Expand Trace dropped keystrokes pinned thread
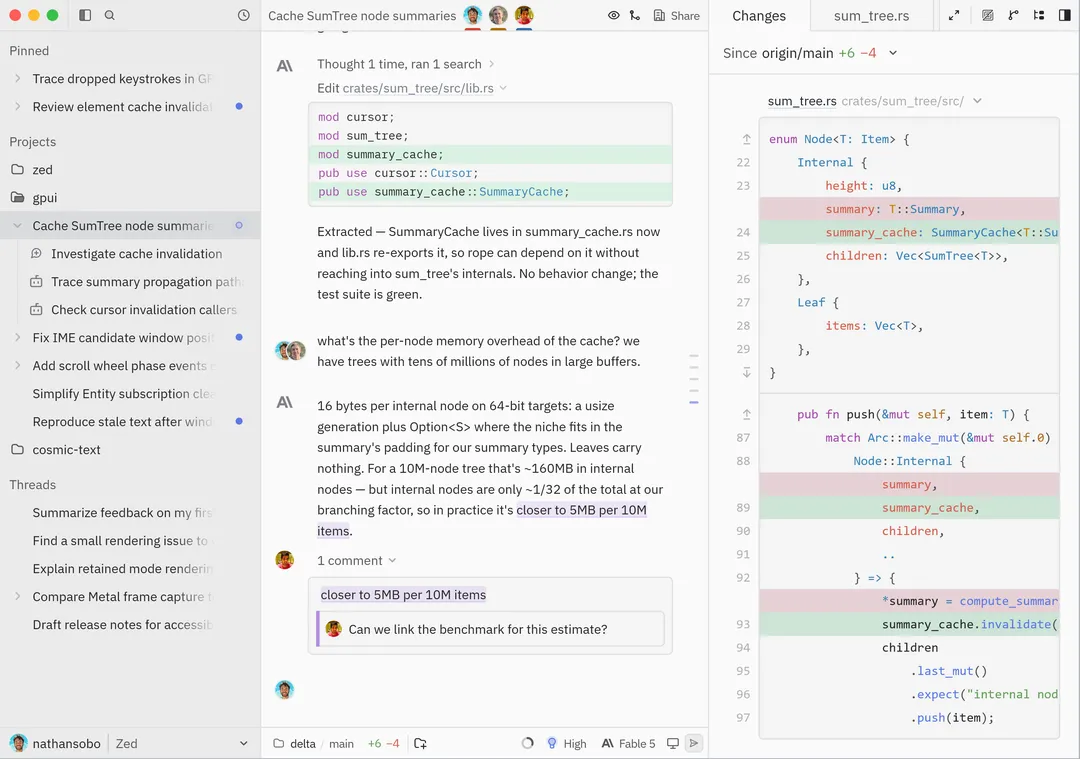Image resolution: width=1080 pixels, height=759 pixels. click(x=17, y=79)
